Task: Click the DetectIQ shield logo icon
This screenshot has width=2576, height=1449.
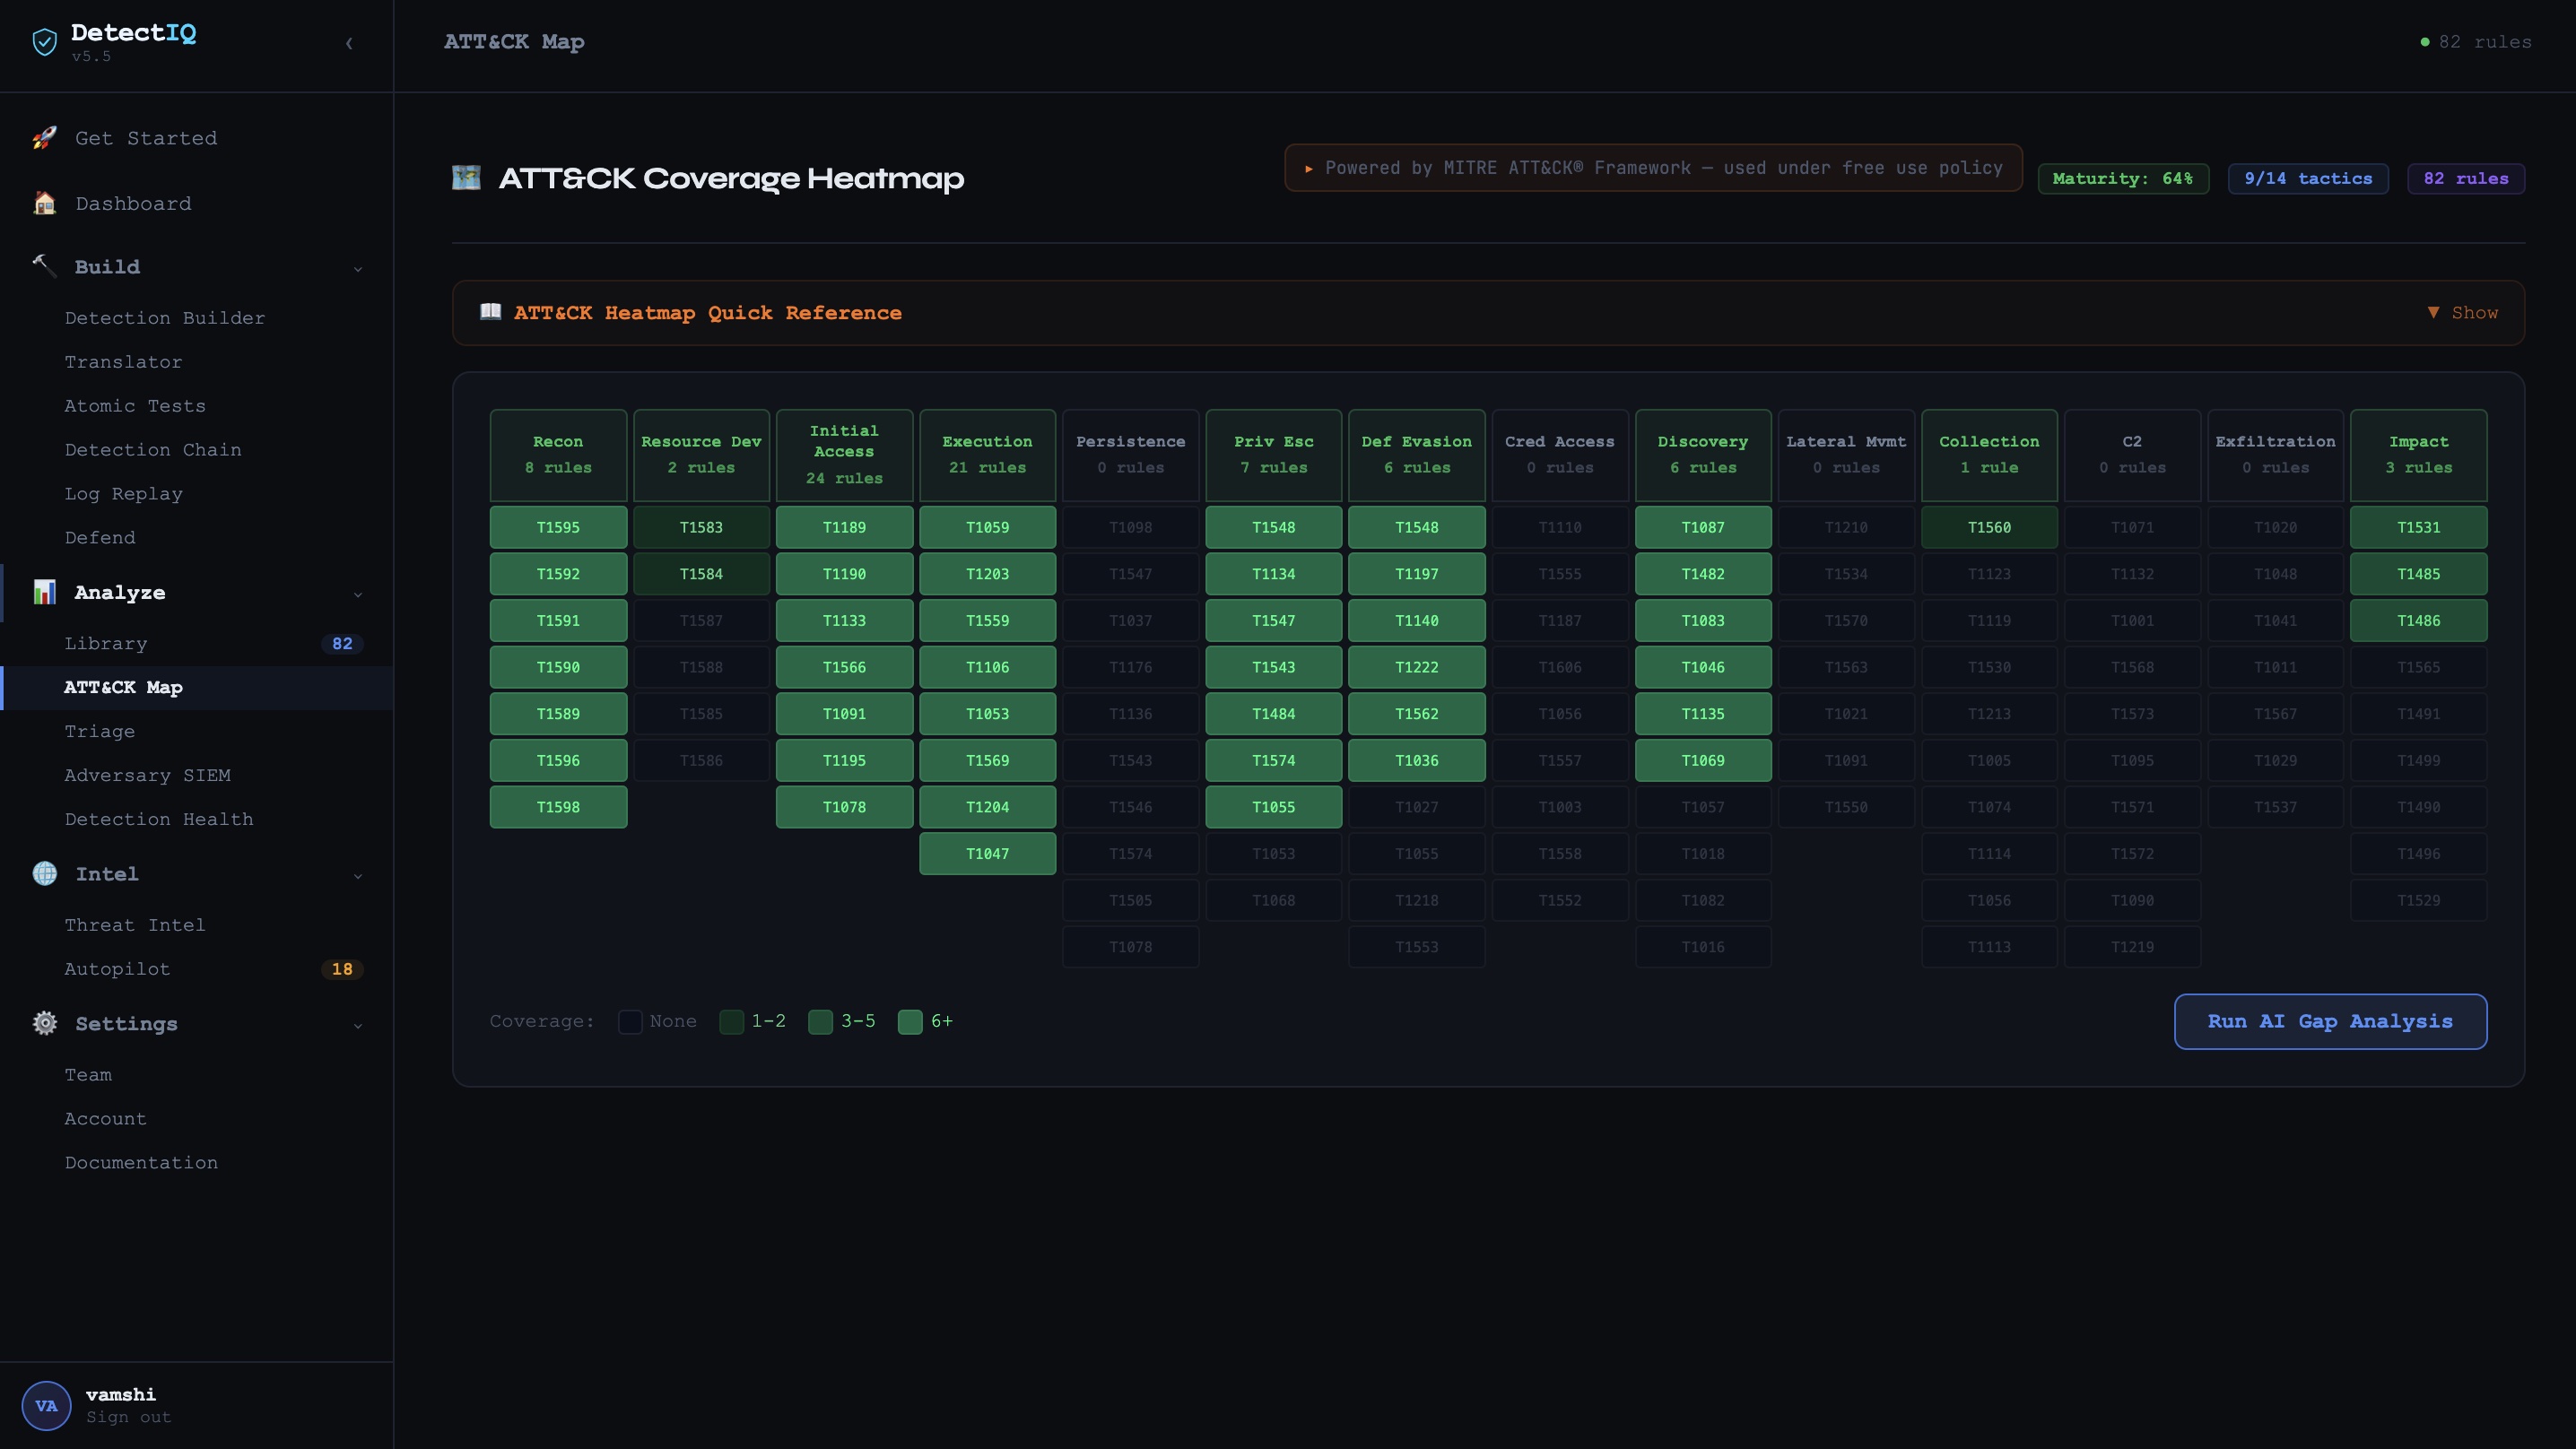Action: [44, 42]
